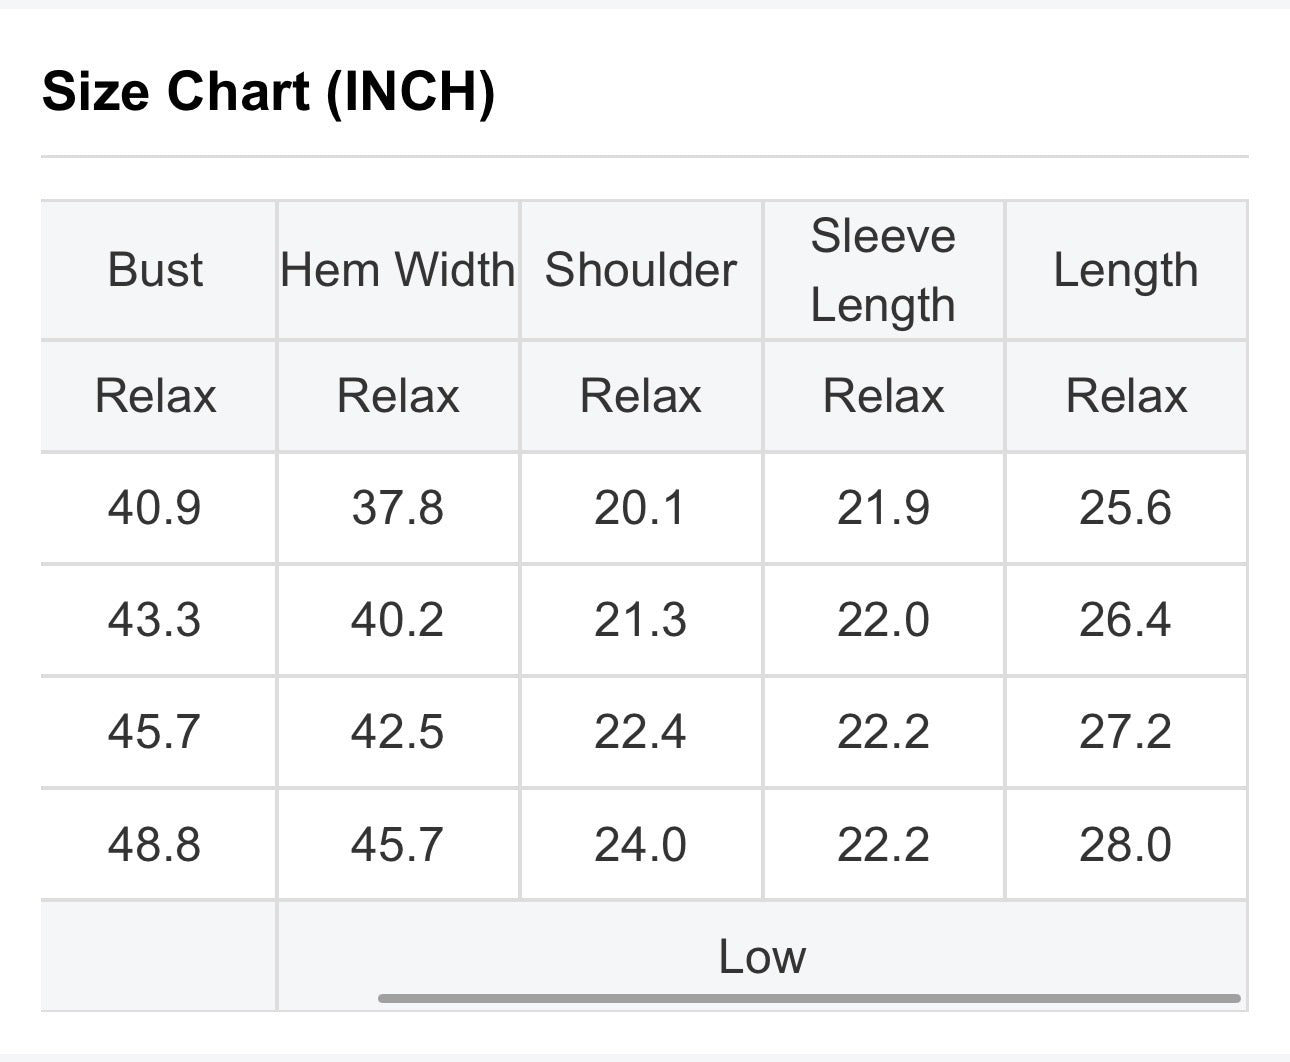This screenshot has height=1062, width=1290.
Task: Select the Bust column header
Action: pos(155,270)
